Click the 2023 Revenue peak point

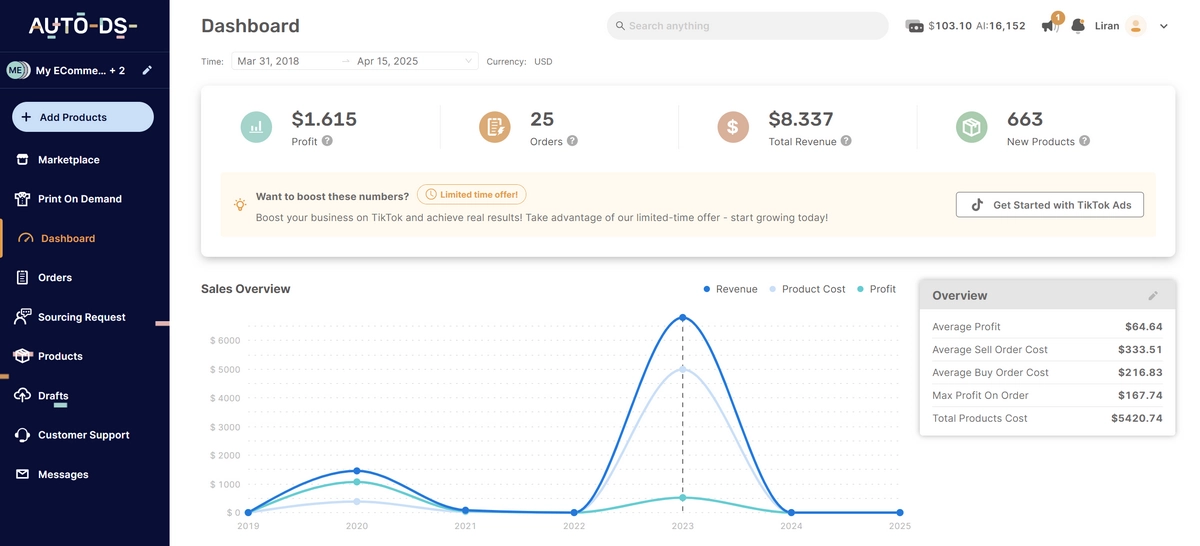click(x=683, y=318)
